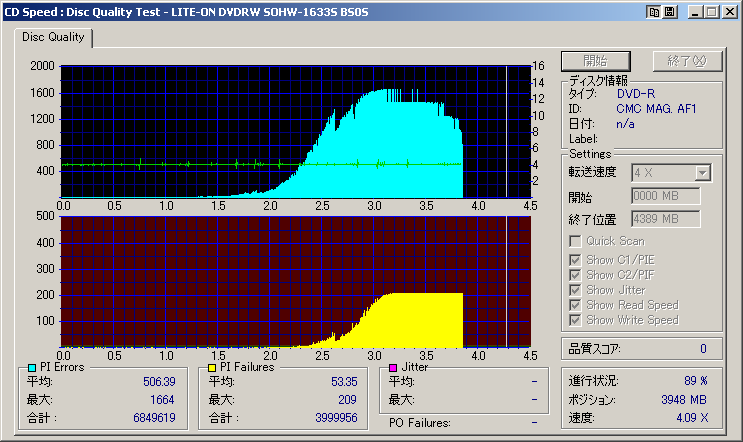
Task: Toggle the Show C2/PIF checkbox
Action: (x=575, y=275)
